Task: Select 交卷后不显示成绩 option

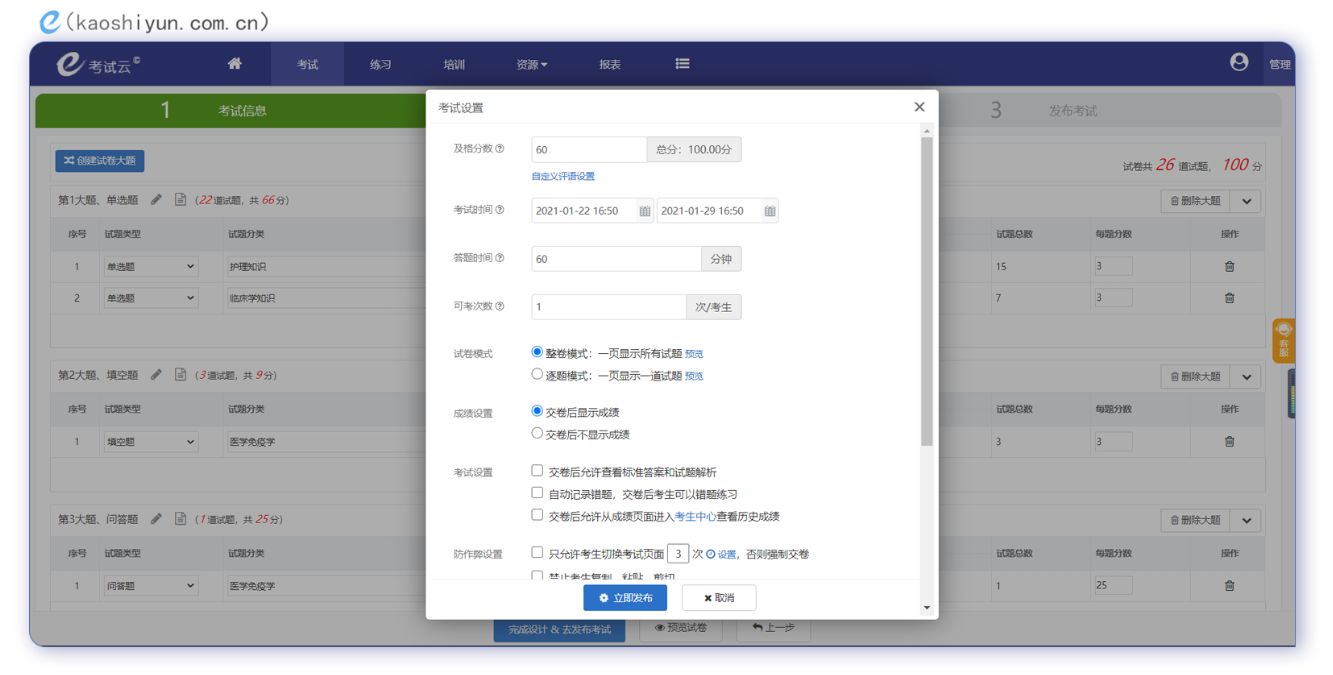Action: (538, 434)
